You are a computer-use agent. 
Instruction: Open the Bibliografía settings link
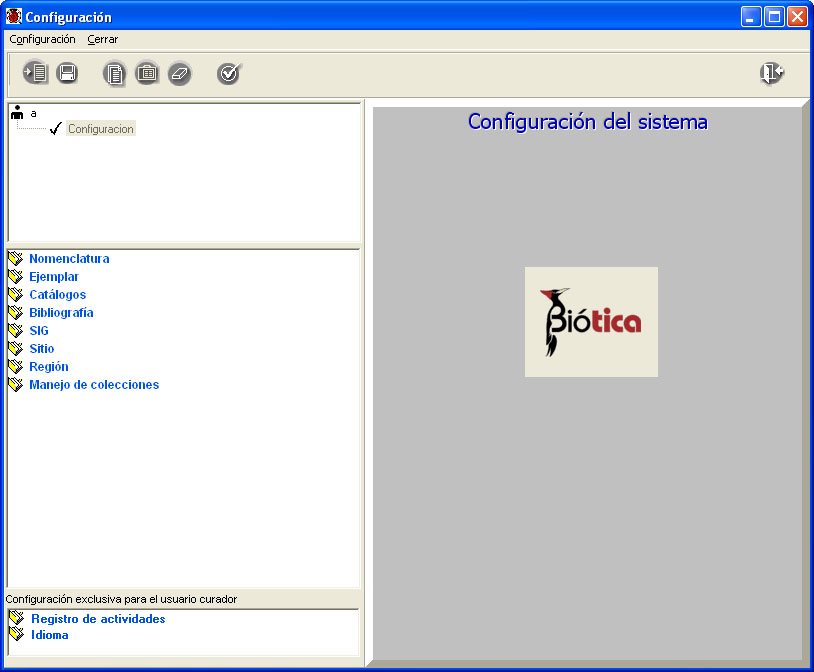(x=61, y=313)
